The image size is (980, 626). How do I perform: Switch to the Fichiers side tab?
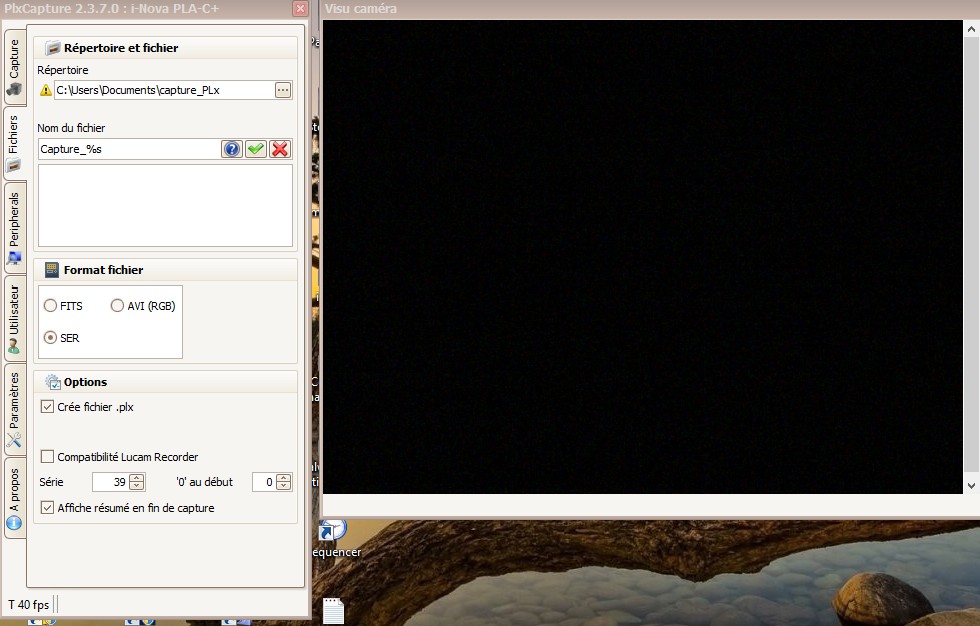pos(14,144)
